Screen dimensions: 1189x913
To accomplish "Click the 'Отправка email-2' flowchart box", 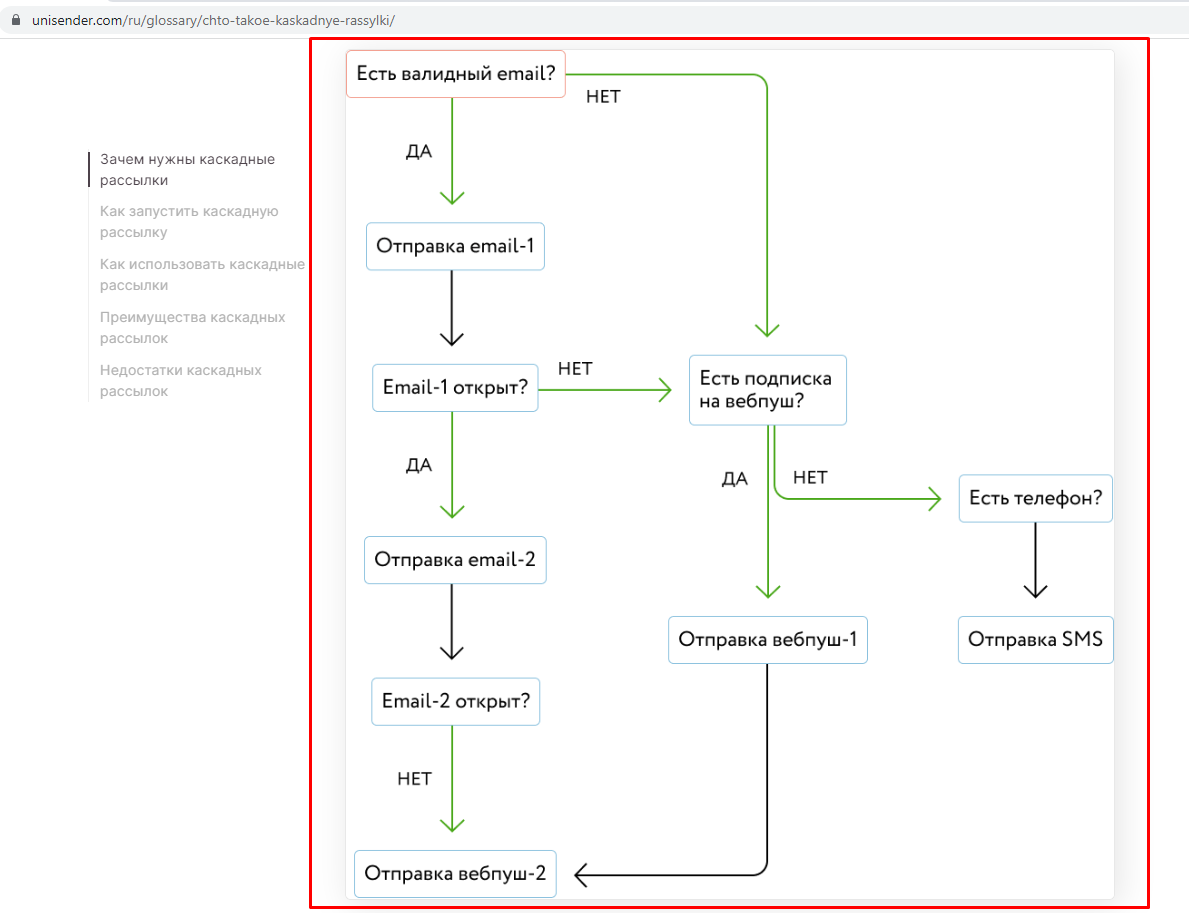I will [455, 560].
